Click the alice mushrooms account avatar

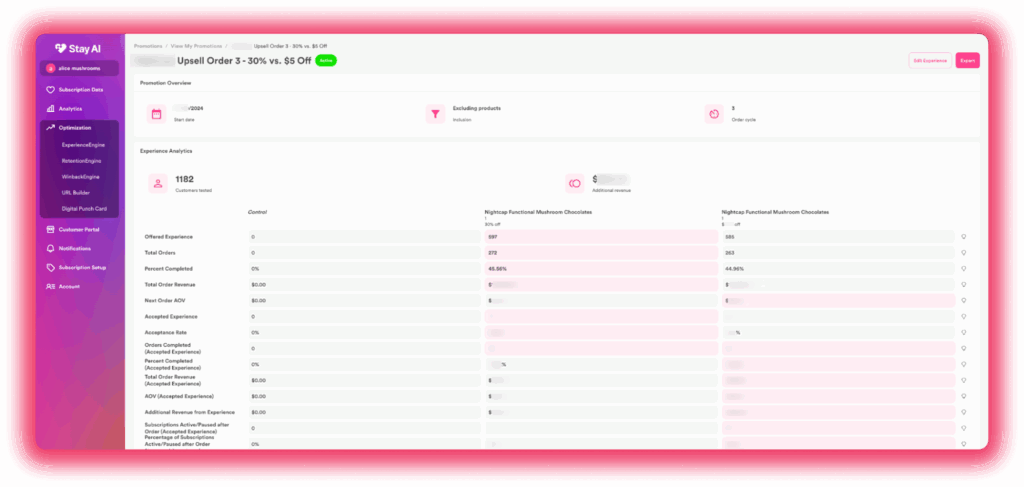pyautogui.click(x=50, y=68)
